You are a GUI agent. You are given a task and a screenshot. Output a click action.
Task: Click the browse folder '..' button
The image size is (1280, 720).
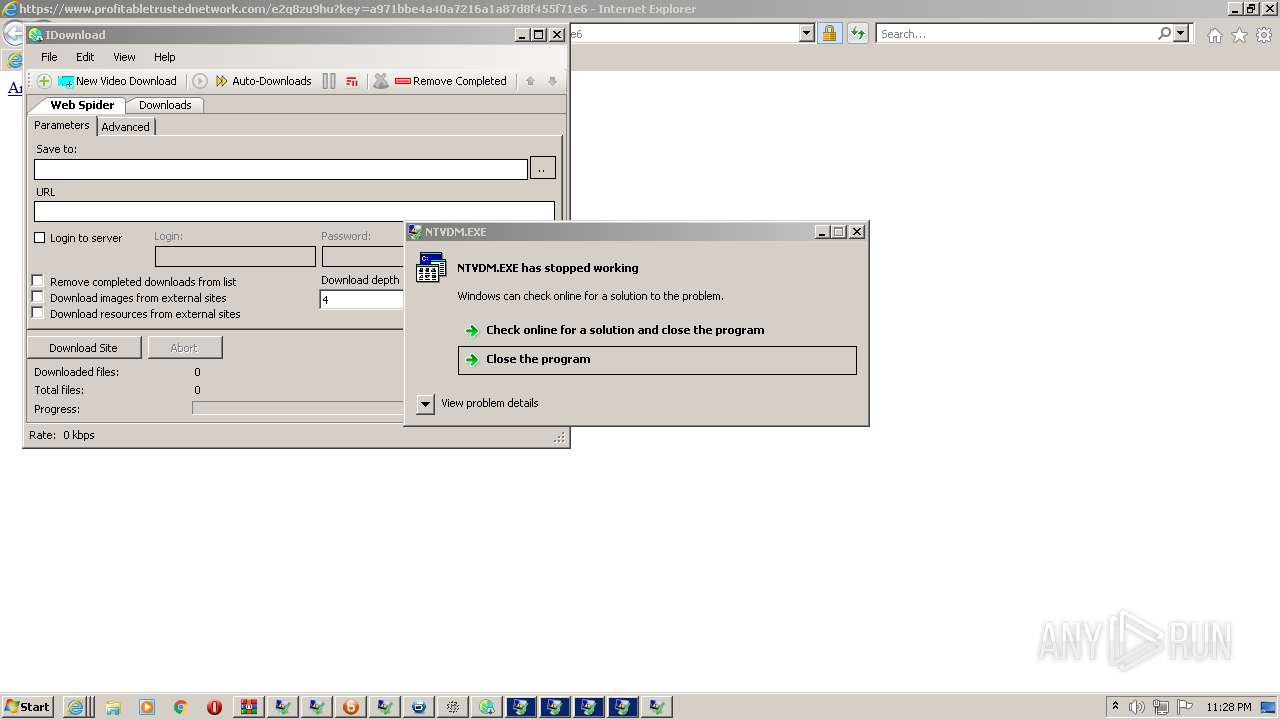542,168
